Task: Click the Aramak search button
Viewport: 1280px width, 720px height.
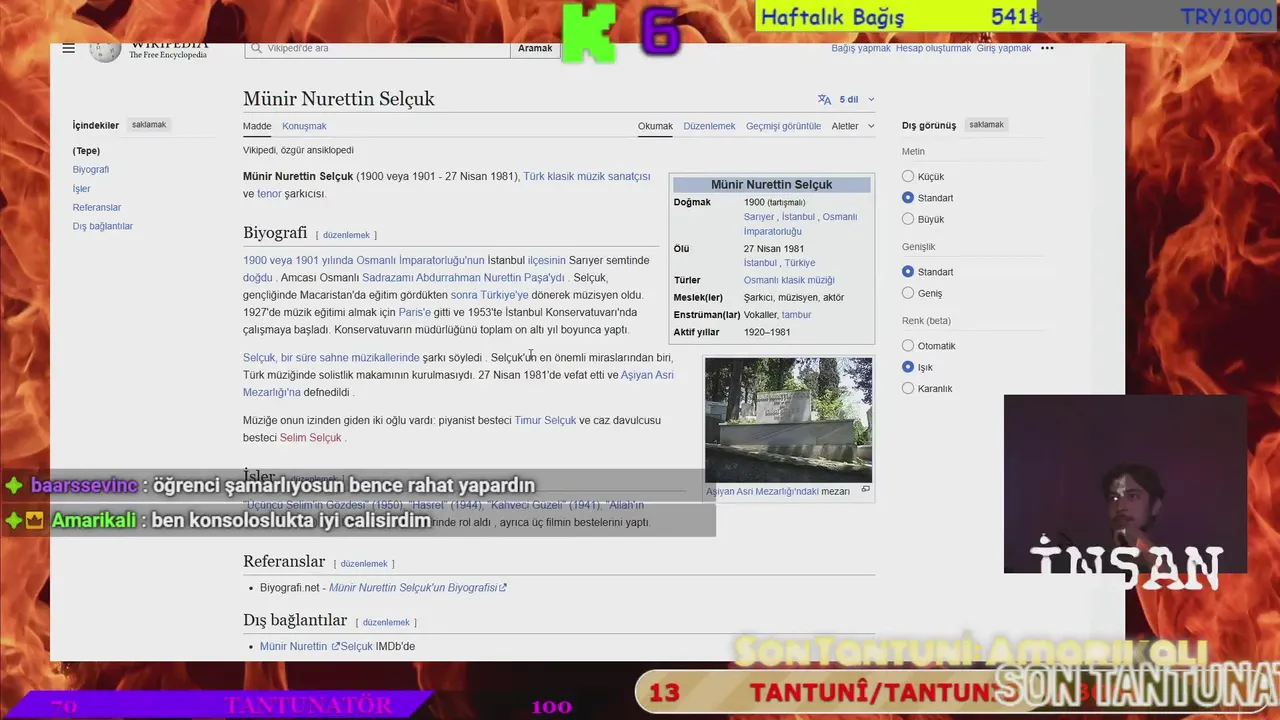Action: (x=535, y=48)
